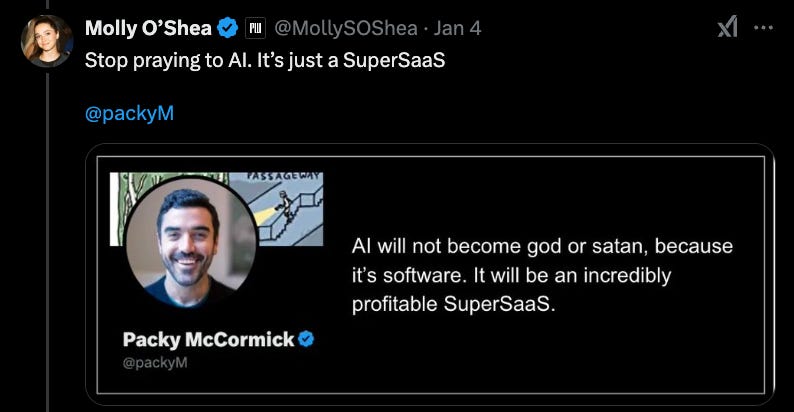Click the verified badge next to Packy McCormick

point(306,339)
